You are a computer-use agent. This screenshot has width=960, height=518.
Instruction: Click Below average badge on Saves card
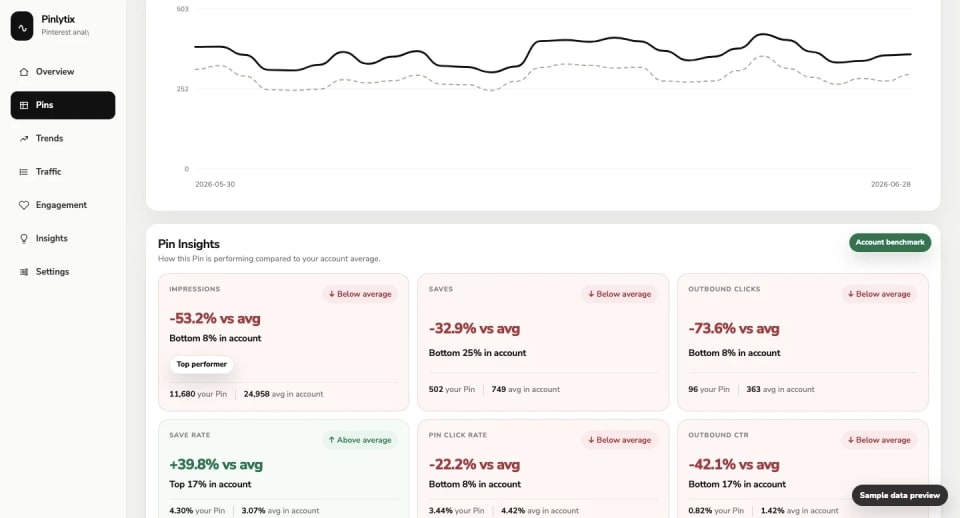(x=620, y=294)
